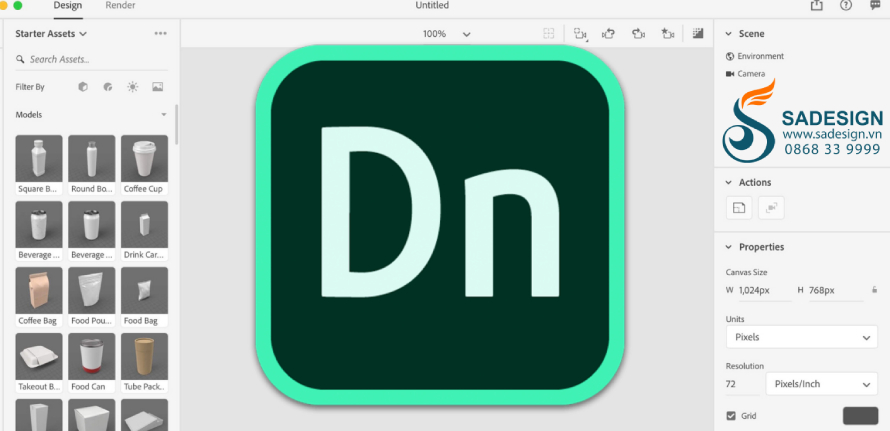
Task: Filter assets by models cube icon
Action: pyautogui.click(x=83, y=87)
